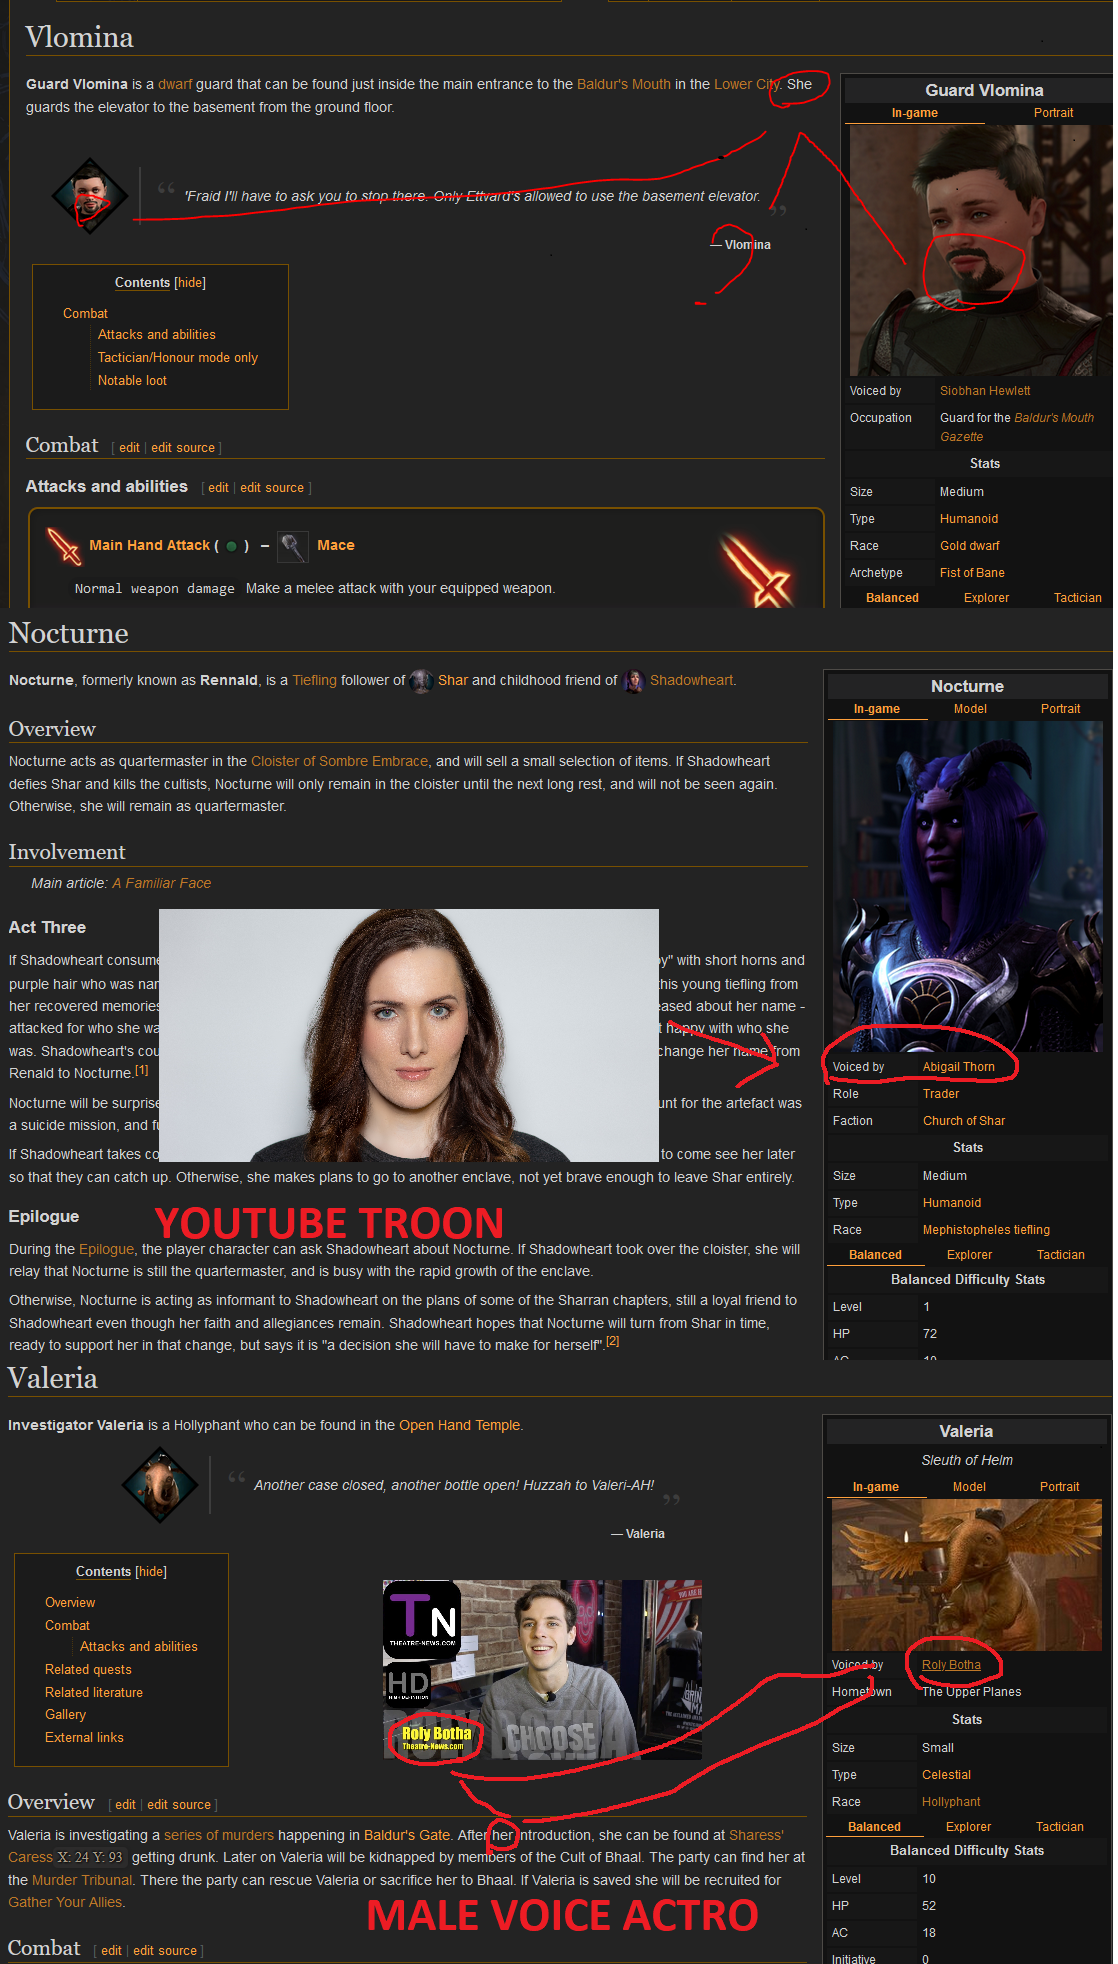Follow the Roly Botha voice actor link
The width and height of the screenshot is (1118, 1964).
[x=951, y=1665]
